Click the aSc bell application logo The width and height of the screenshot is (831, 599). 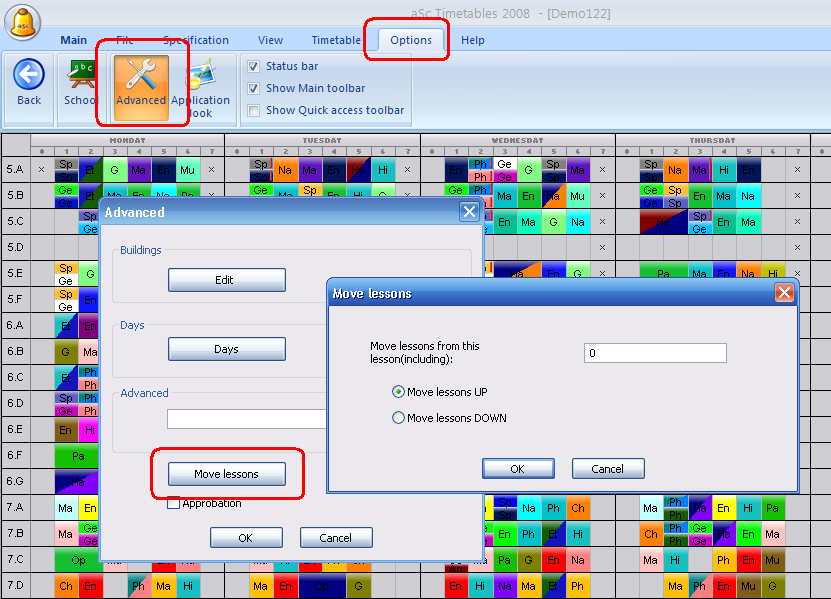click(22, 21)
